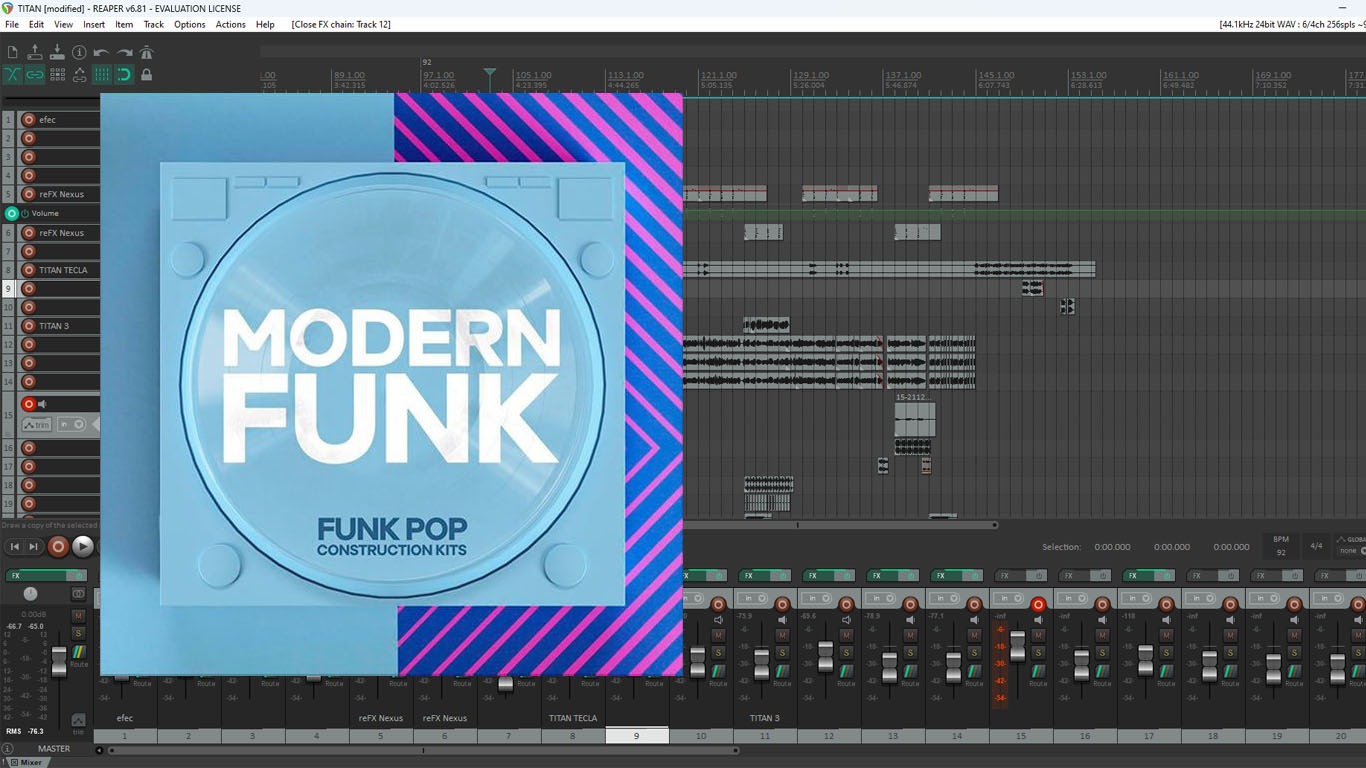Mute mixer strip 12
Image resolution: width=1366 pixels, height=768 pixels.
click(x=846, y=635)
